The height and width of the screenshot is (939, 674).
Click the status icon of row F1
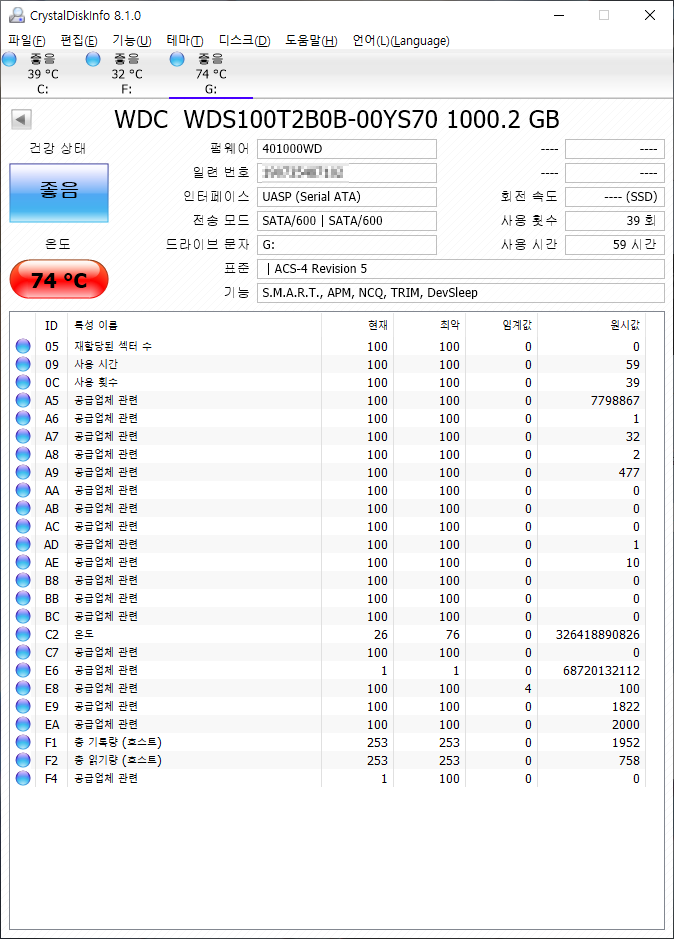tap(23, 741)
